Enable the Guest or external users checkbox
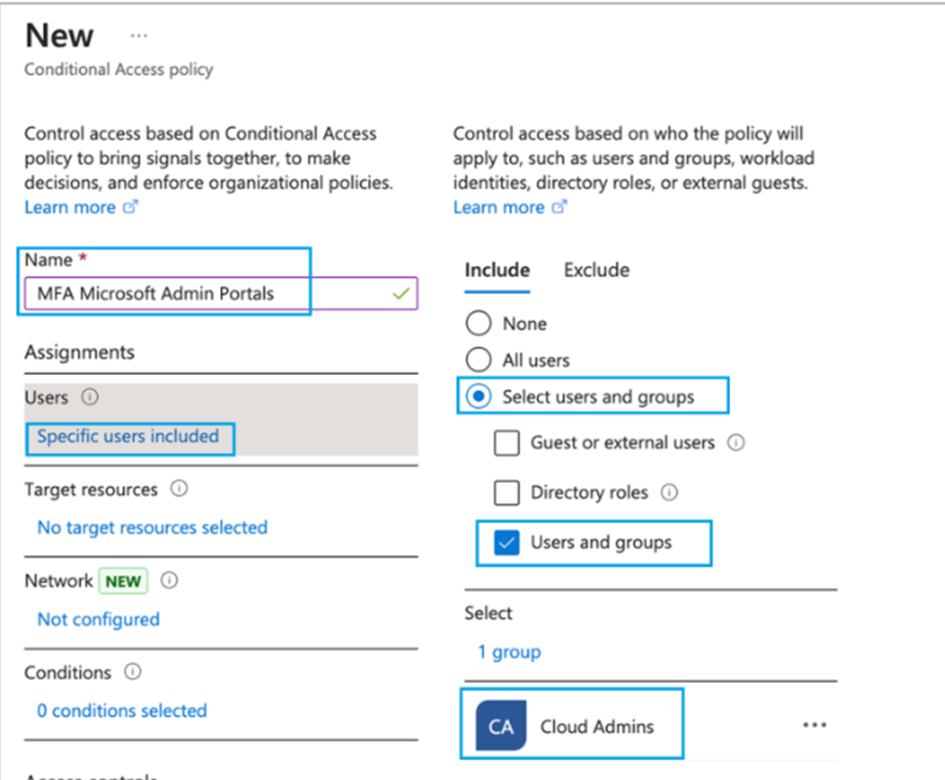The image size is (945, 780). (x=507, y=442)
